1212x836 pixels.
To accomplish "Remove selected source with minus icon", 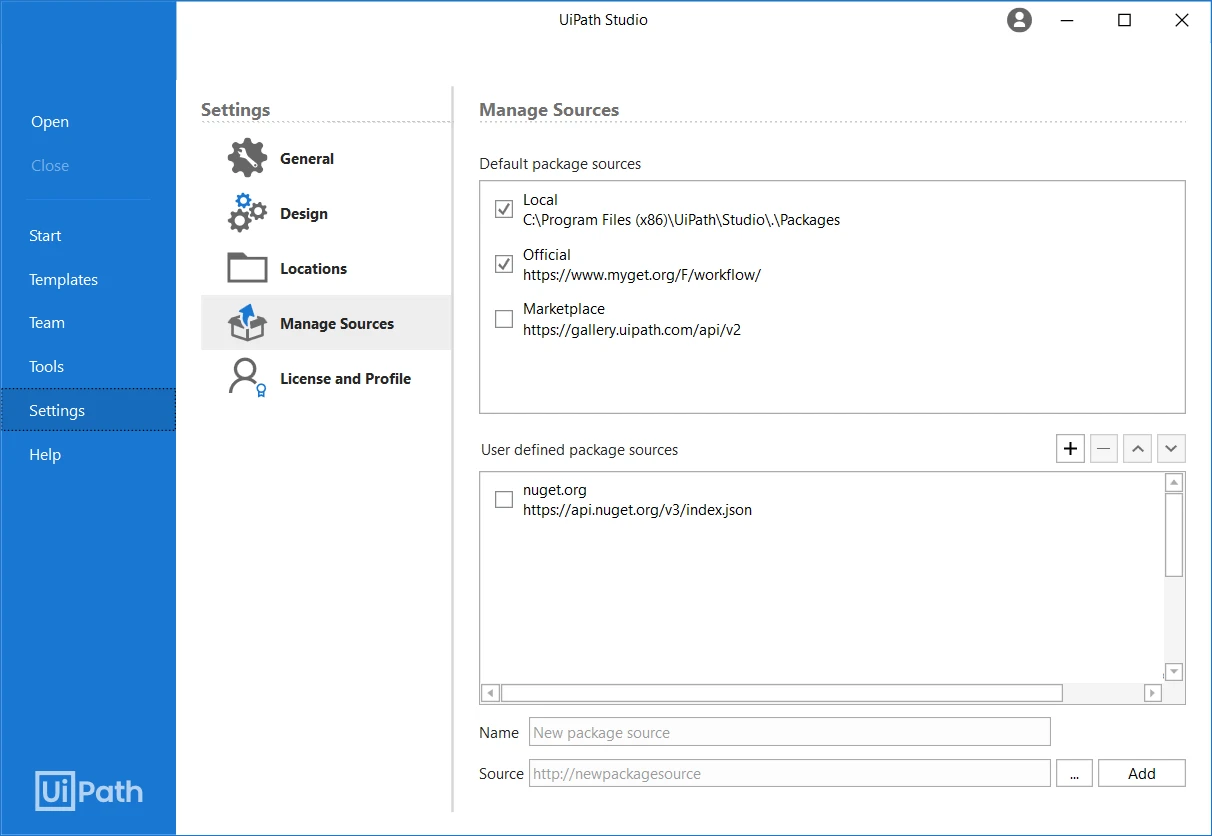I will tap(1103, 449).
